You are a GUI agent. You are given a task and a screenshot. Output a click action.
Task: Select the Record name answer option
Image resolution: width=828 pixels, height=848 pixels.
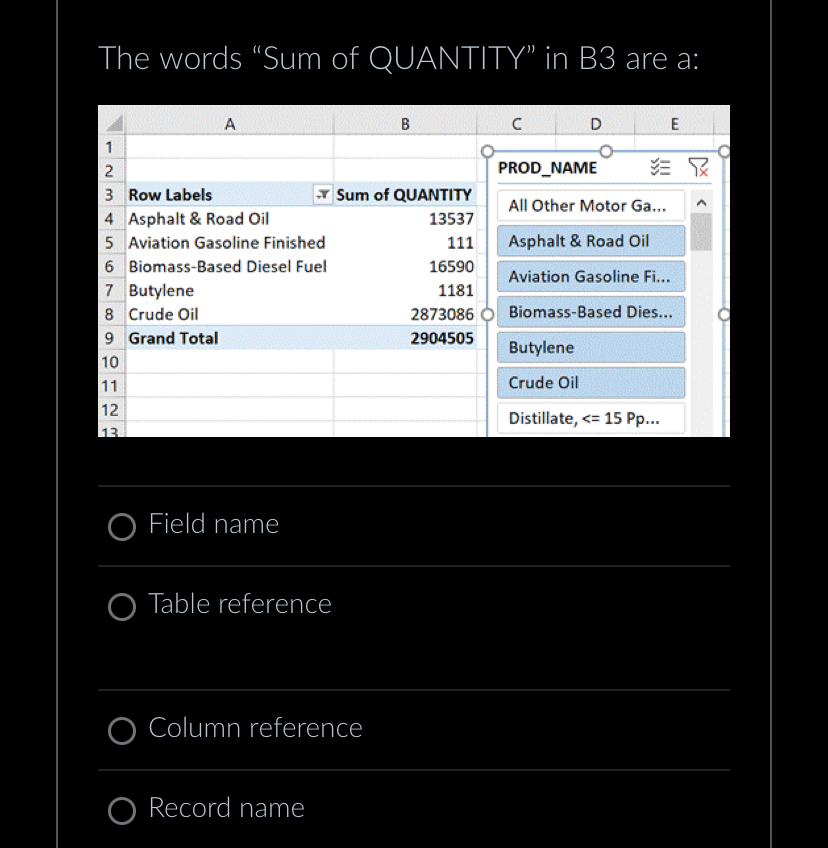[x=122, y=811]
